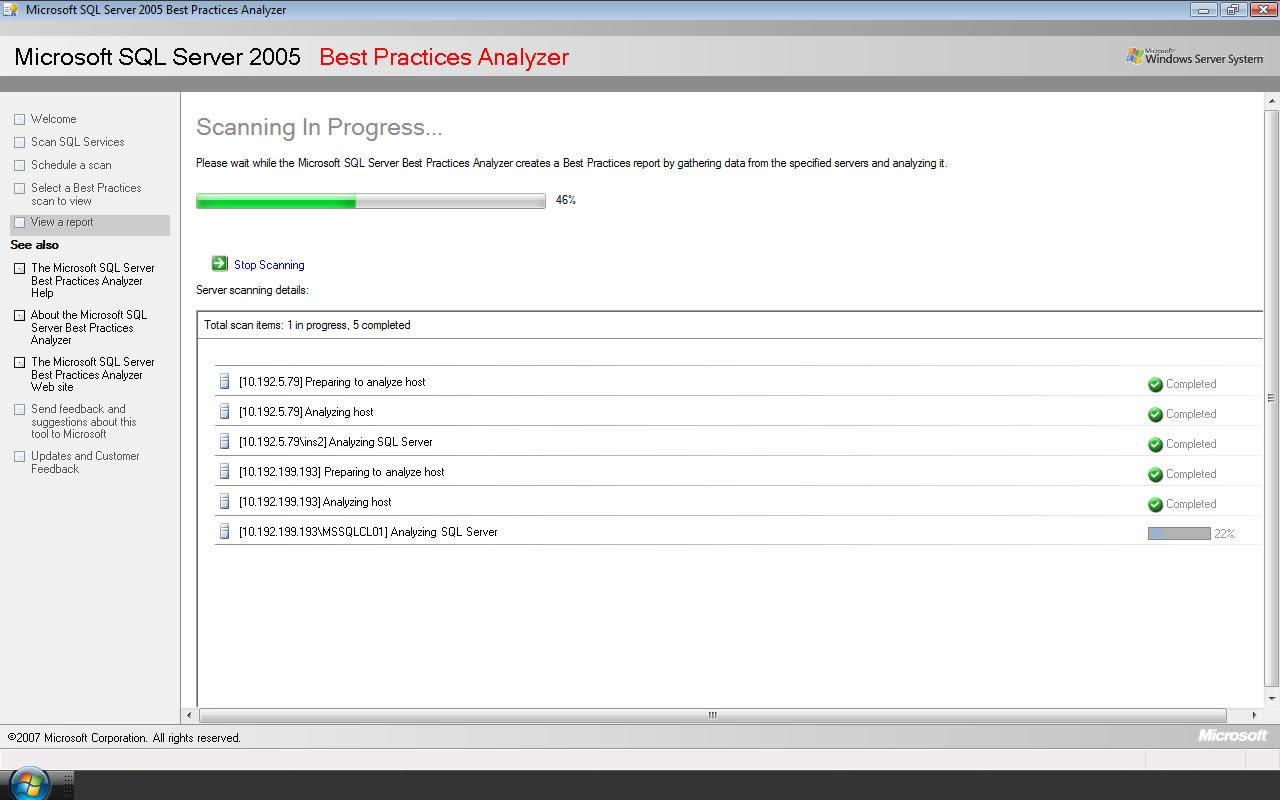Select the 10.192.199.193\MSSQLCL01 Analyzing SQL Server text
1280x800 pixels.
[368, 532]
